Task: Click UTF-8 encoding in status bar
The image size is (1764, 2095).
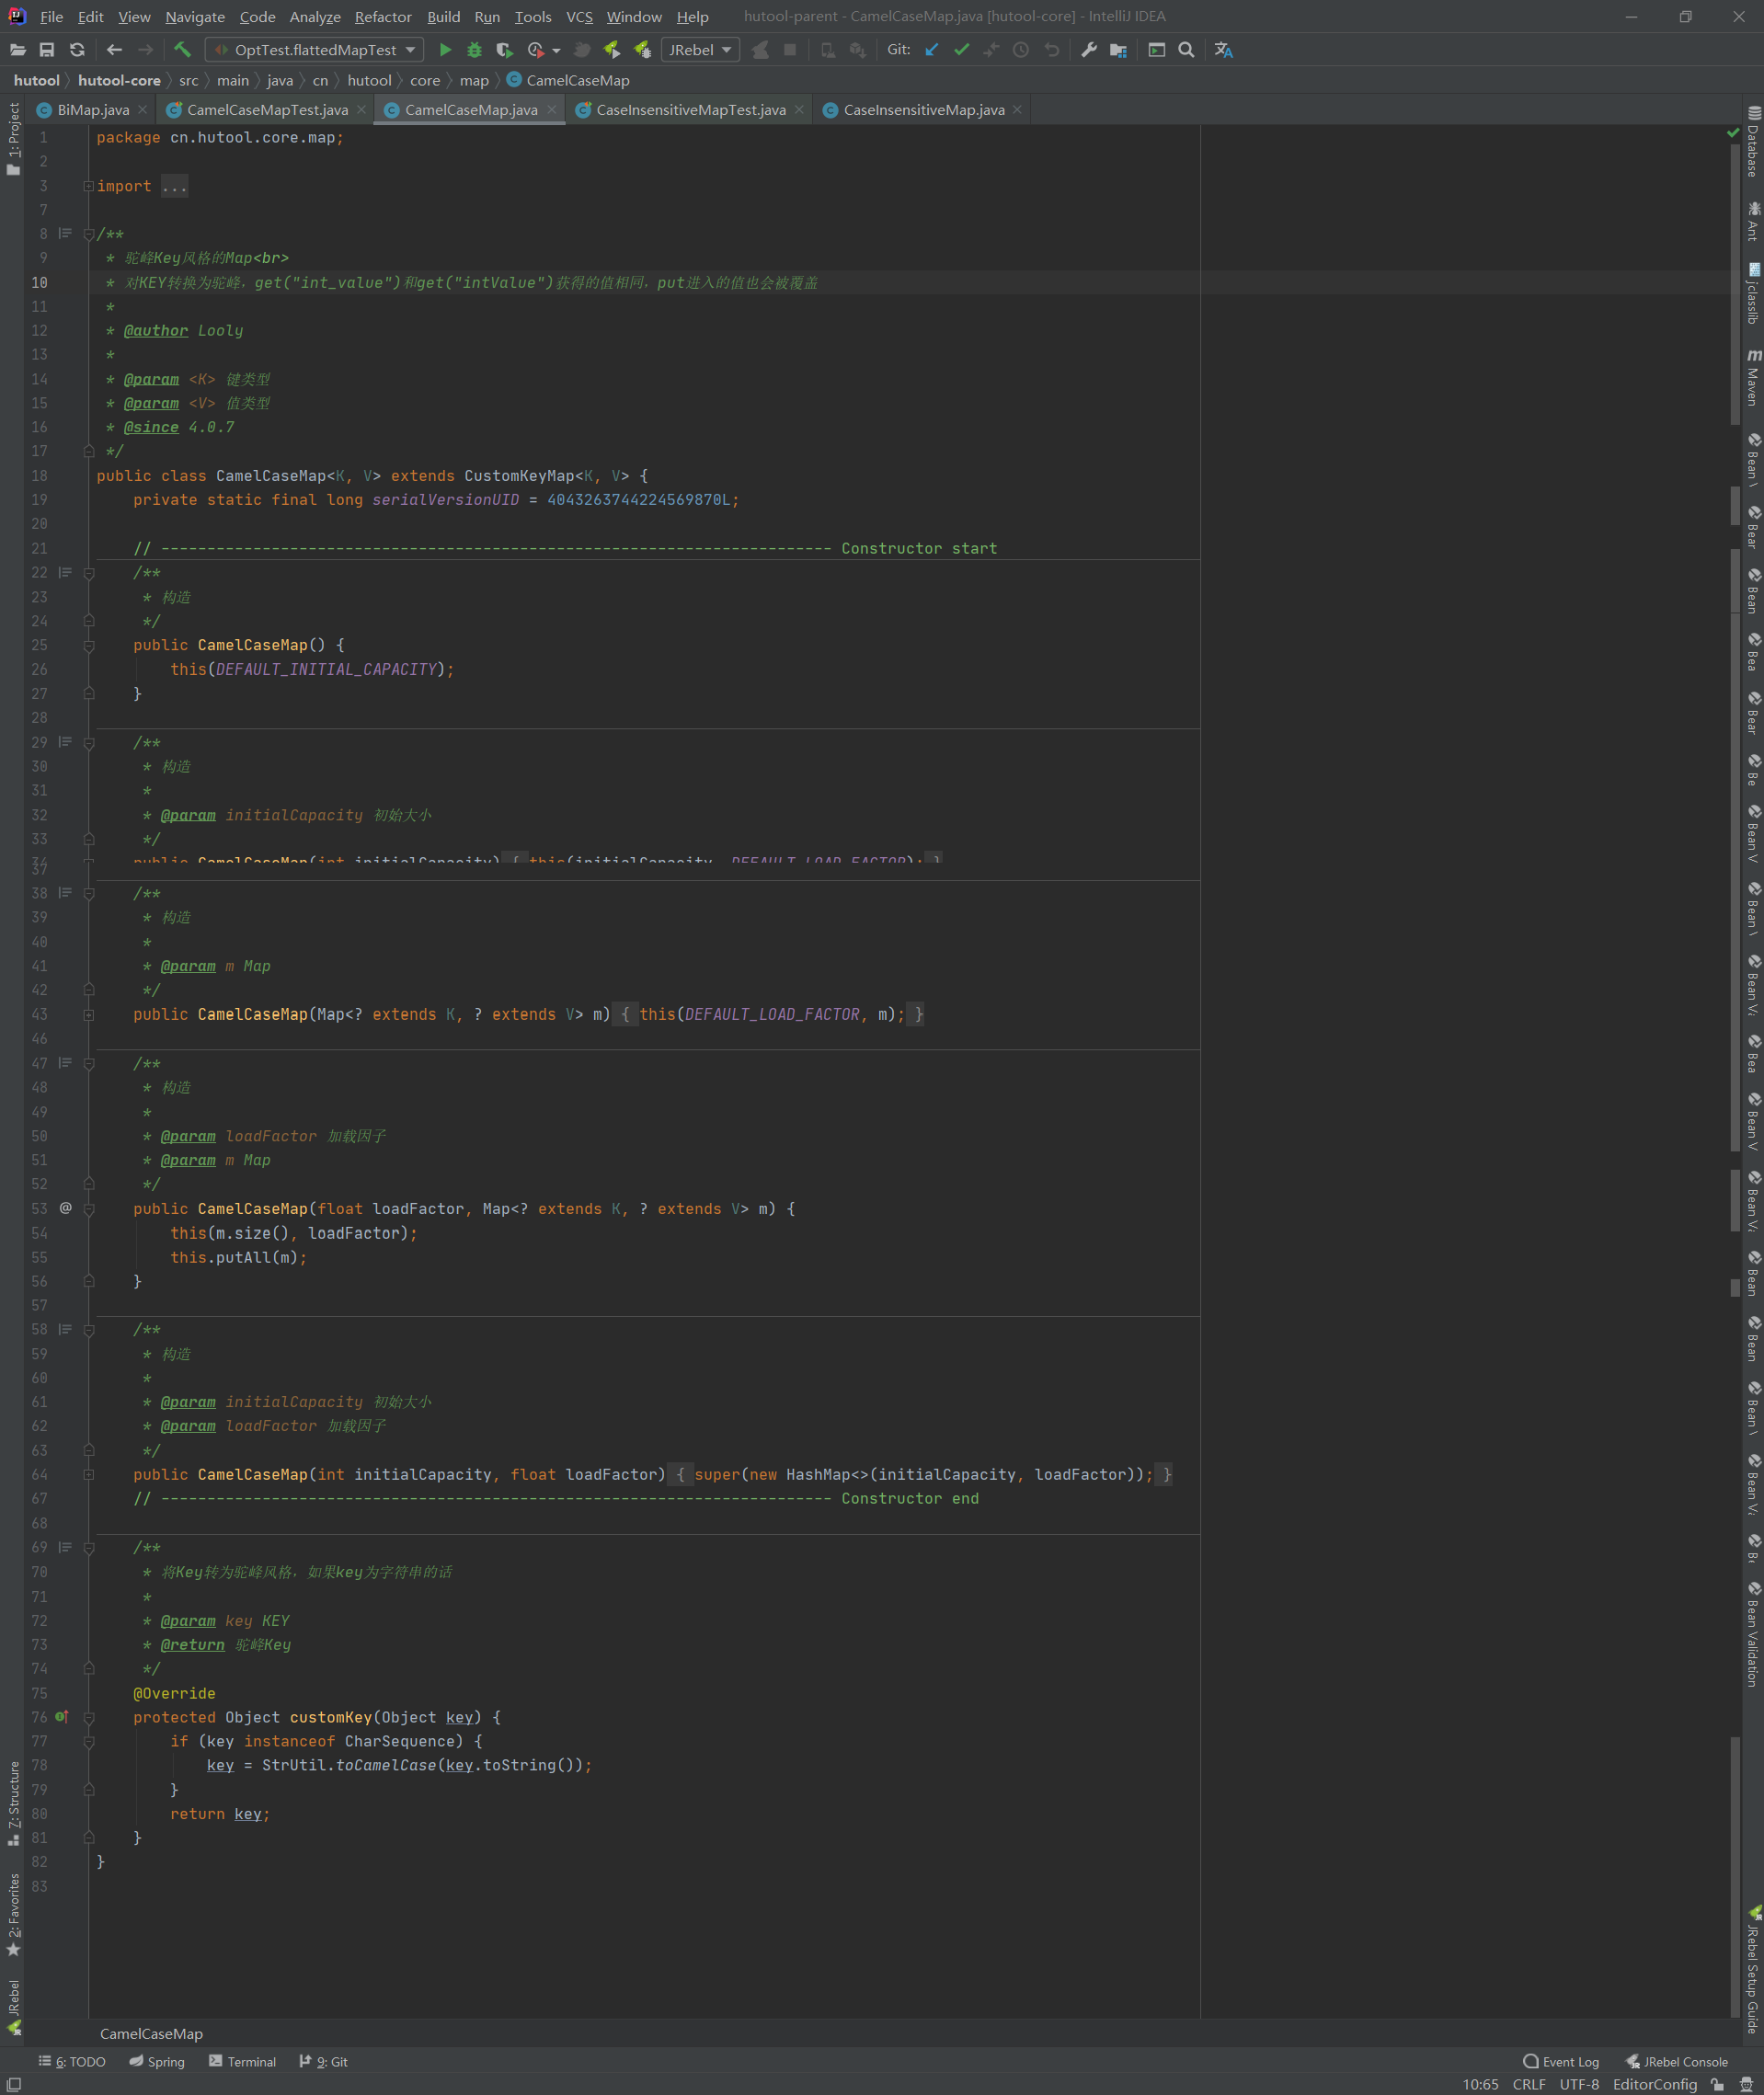Action: [x=1579, y=2084]
